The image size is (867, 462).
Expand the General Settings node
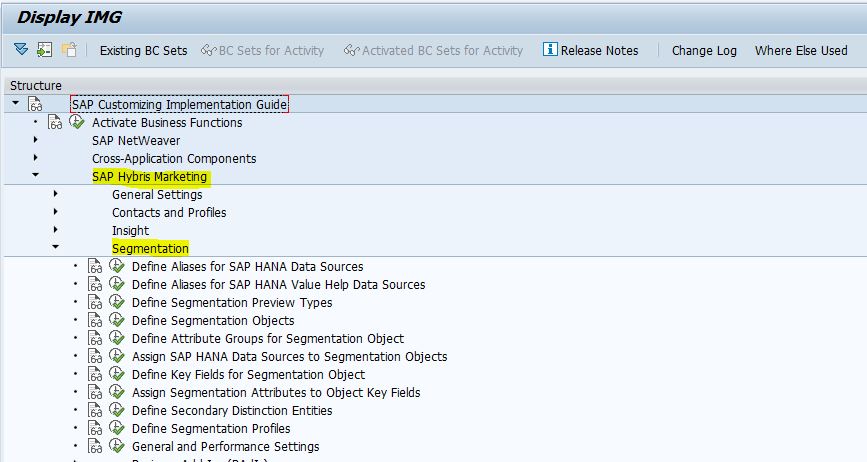tap(56, 193)
